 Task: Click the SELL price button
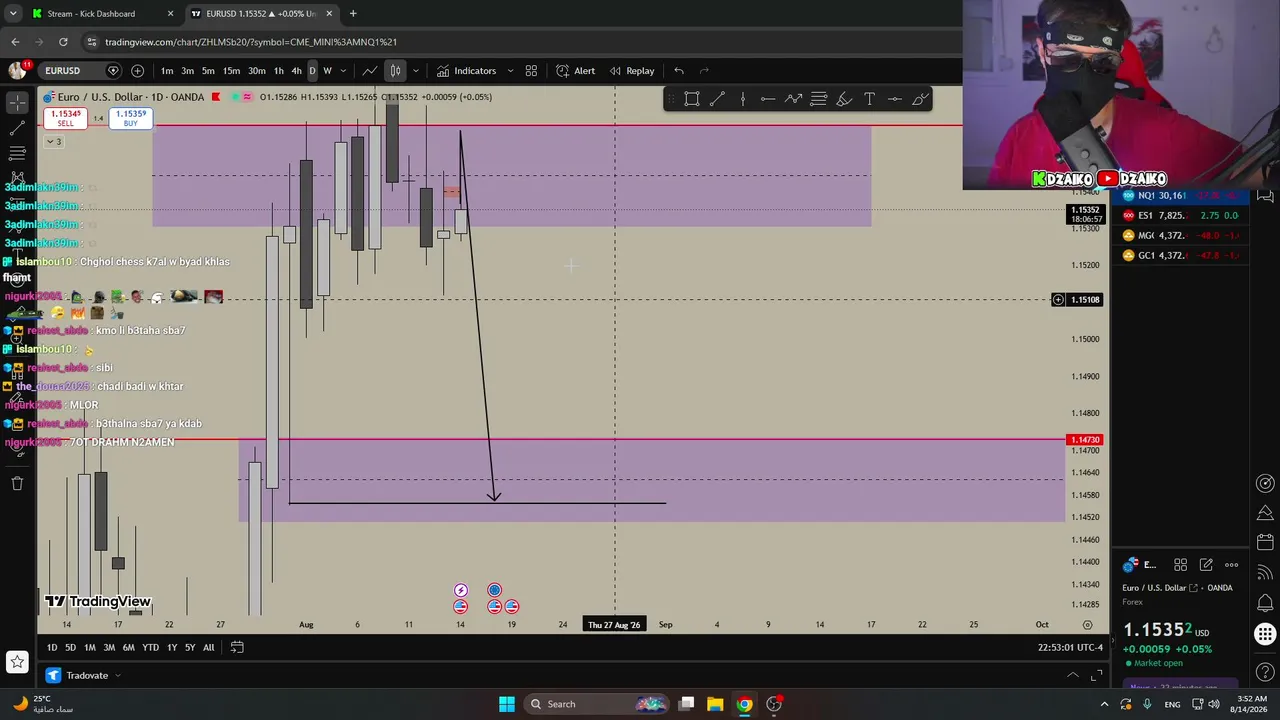(x=65, y=118)
